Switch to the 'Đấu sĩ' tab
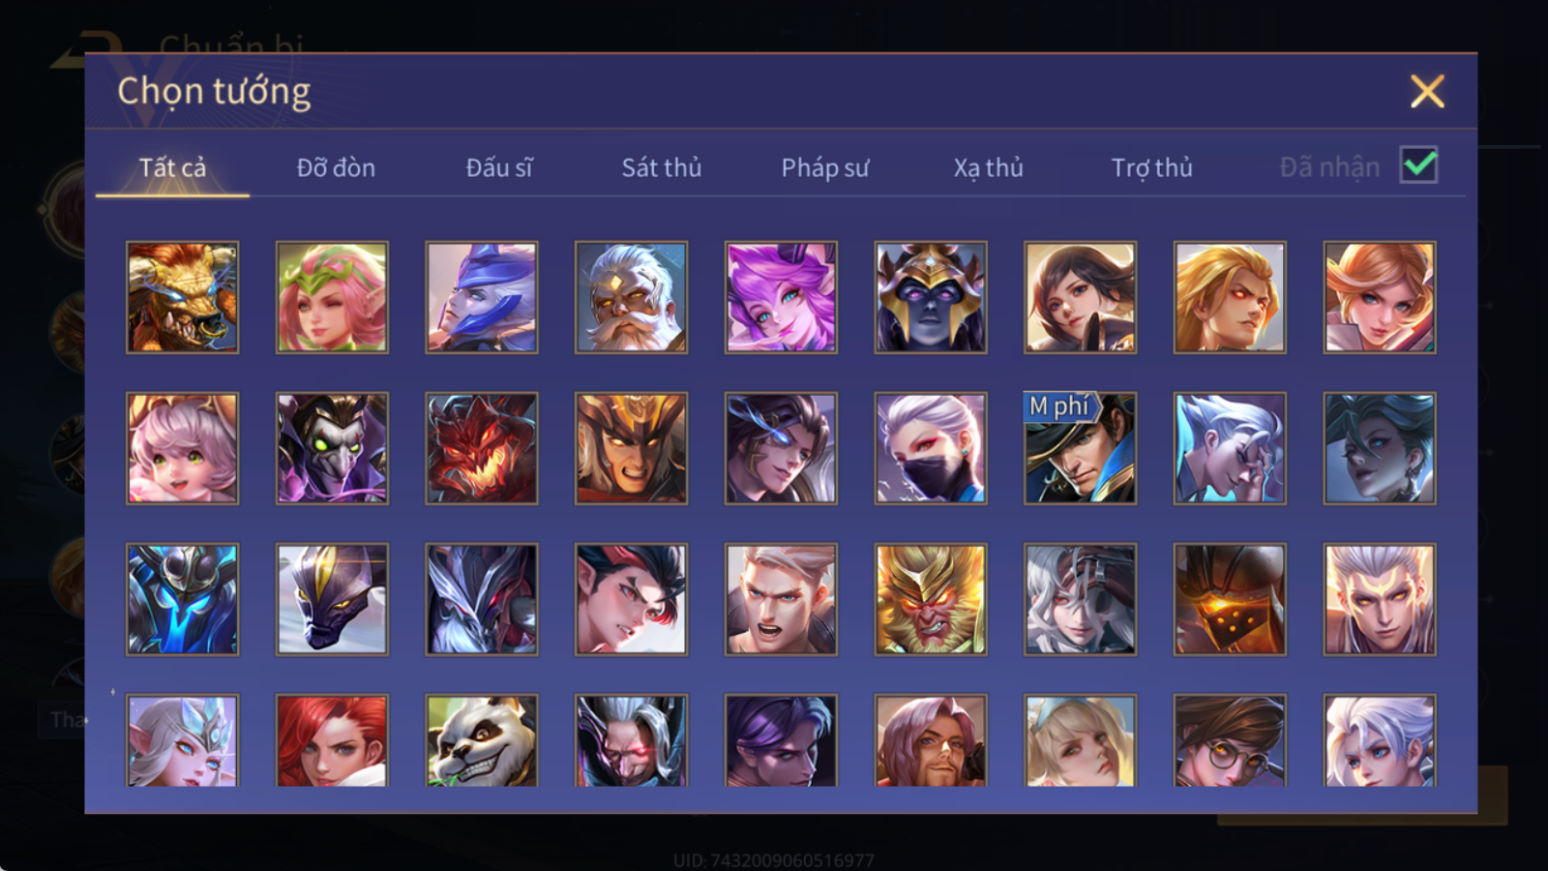 point(499,167)
